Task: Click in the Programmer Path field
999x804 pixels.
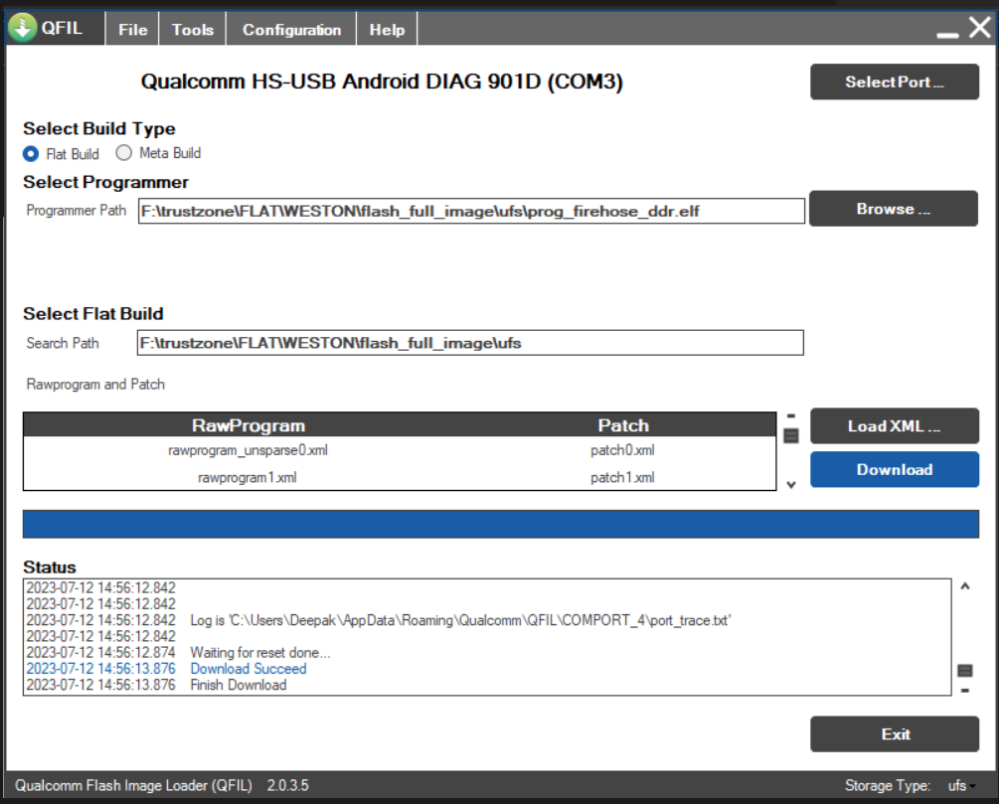Action: pos(471,211)
